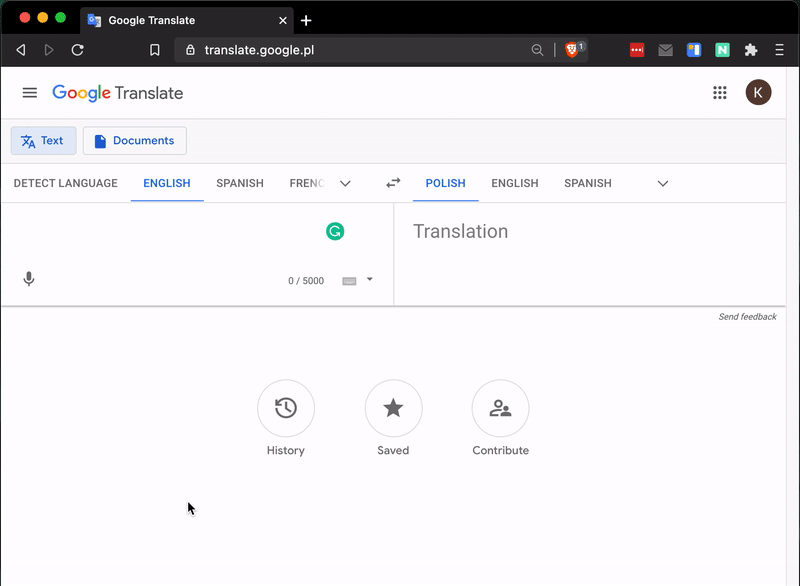800x586 pixels.
Task: Close the Google Translate browser tab
Action: click(283, 20)
